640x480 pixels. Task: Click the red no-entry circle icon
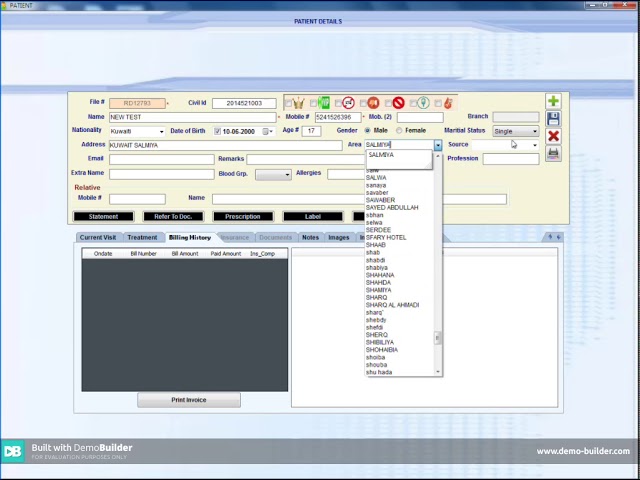click(x=398, y=103)
